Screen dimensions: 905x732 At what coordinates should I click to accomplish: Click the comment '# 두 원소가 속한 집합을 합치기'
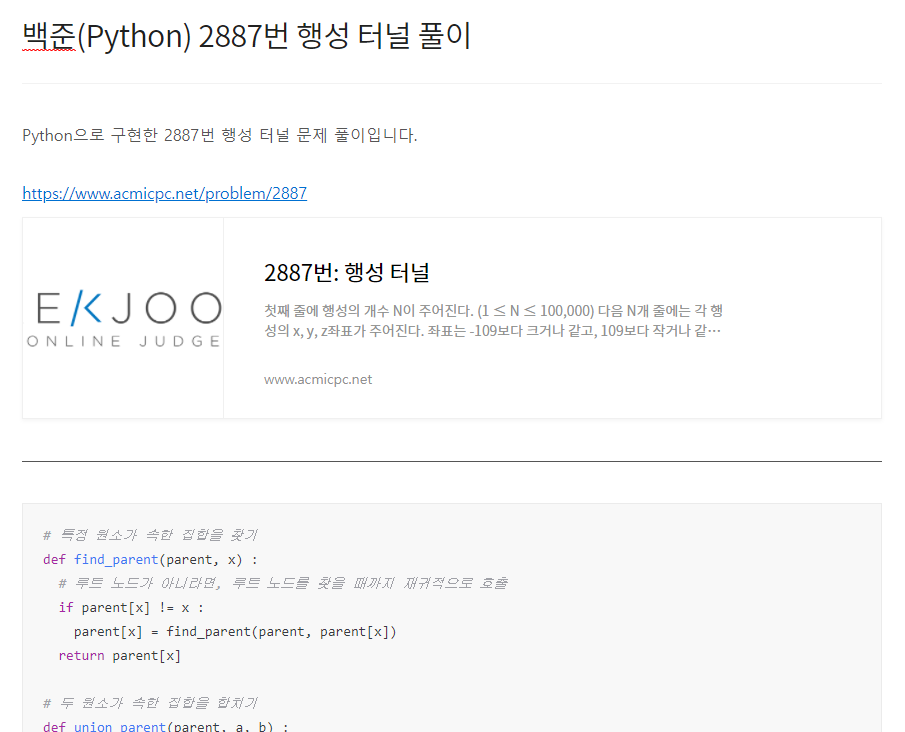(x=150, y=703)
